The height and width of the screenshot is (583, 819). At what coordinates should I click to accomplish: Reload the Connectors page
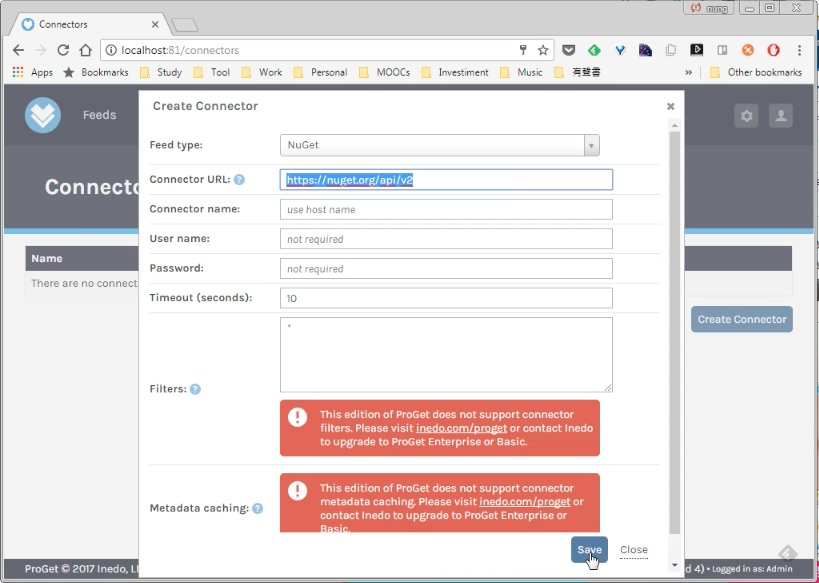pyautogui.click(x=63, y=50)
